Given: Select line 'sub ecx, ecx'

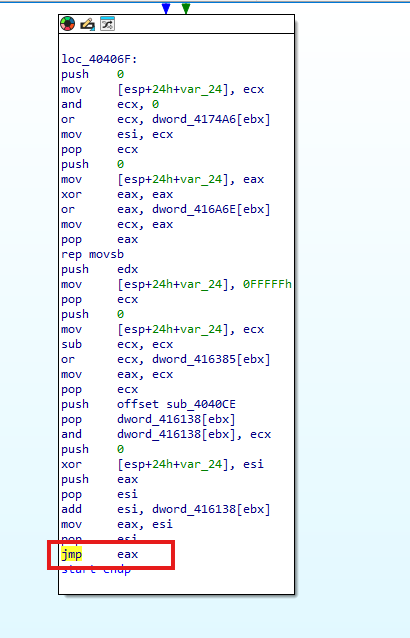Looking at the screenshot, I should pyautogui.click(x=117, y=345).
